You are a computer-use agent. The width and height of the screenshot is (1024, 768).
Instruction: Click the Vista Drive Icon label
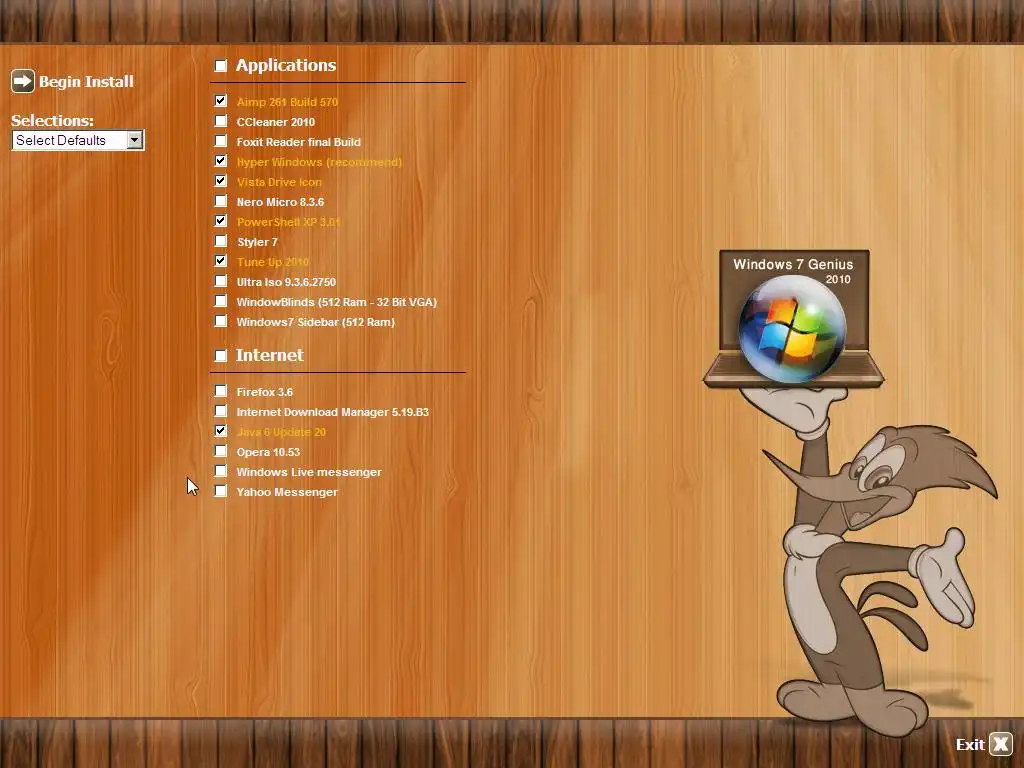pos(279,182)
